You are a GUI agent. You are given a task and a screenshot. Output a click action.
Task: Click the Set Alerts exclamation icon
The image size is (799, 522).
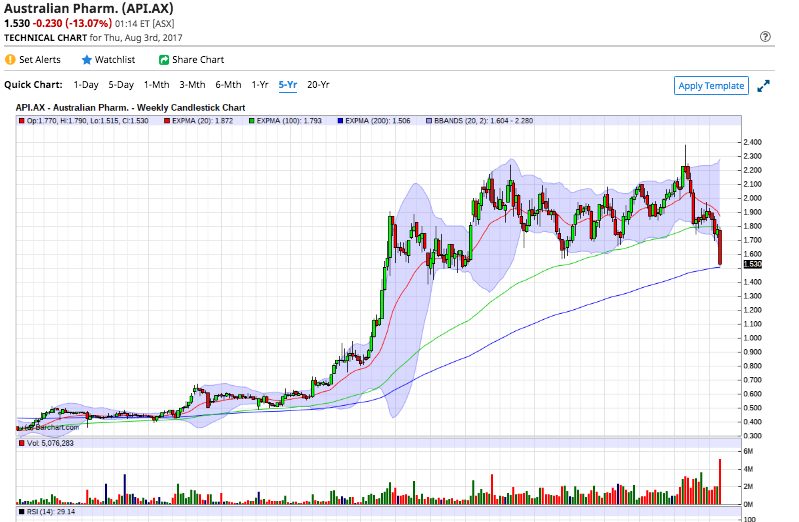click(10, 60)
